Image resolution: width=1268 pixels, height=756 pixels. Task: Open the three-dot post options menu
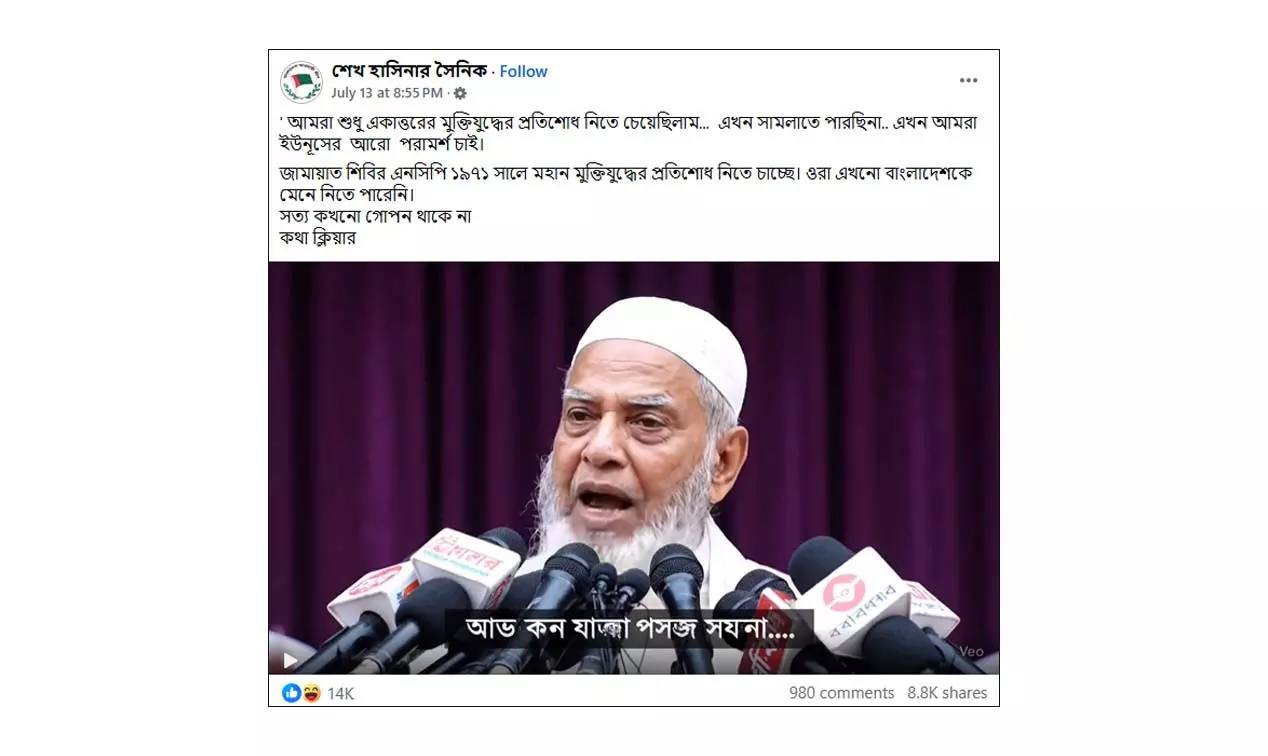click(968, 80)
